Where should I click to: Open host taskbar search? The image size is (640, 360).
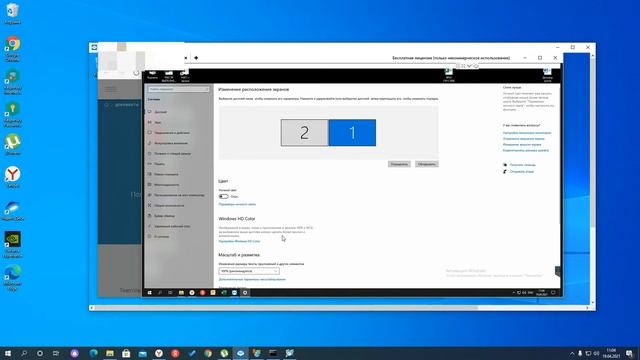click(x=24, y=353)
